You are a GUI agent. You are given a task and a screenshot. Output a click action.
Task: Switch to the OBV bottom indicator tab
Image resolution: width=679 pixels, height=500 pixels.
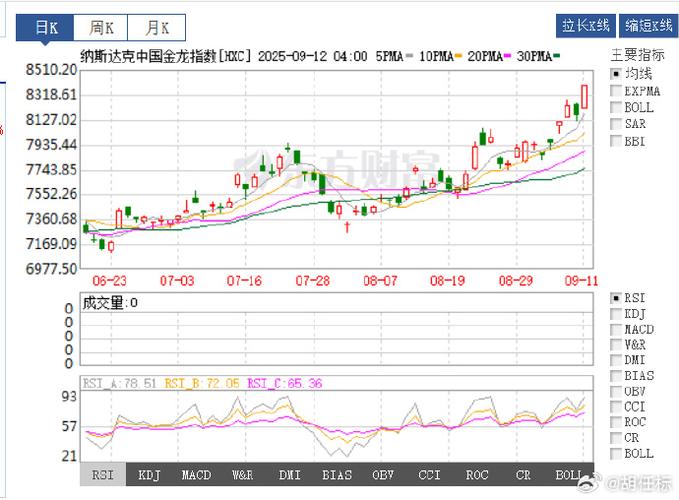(382, 475)
